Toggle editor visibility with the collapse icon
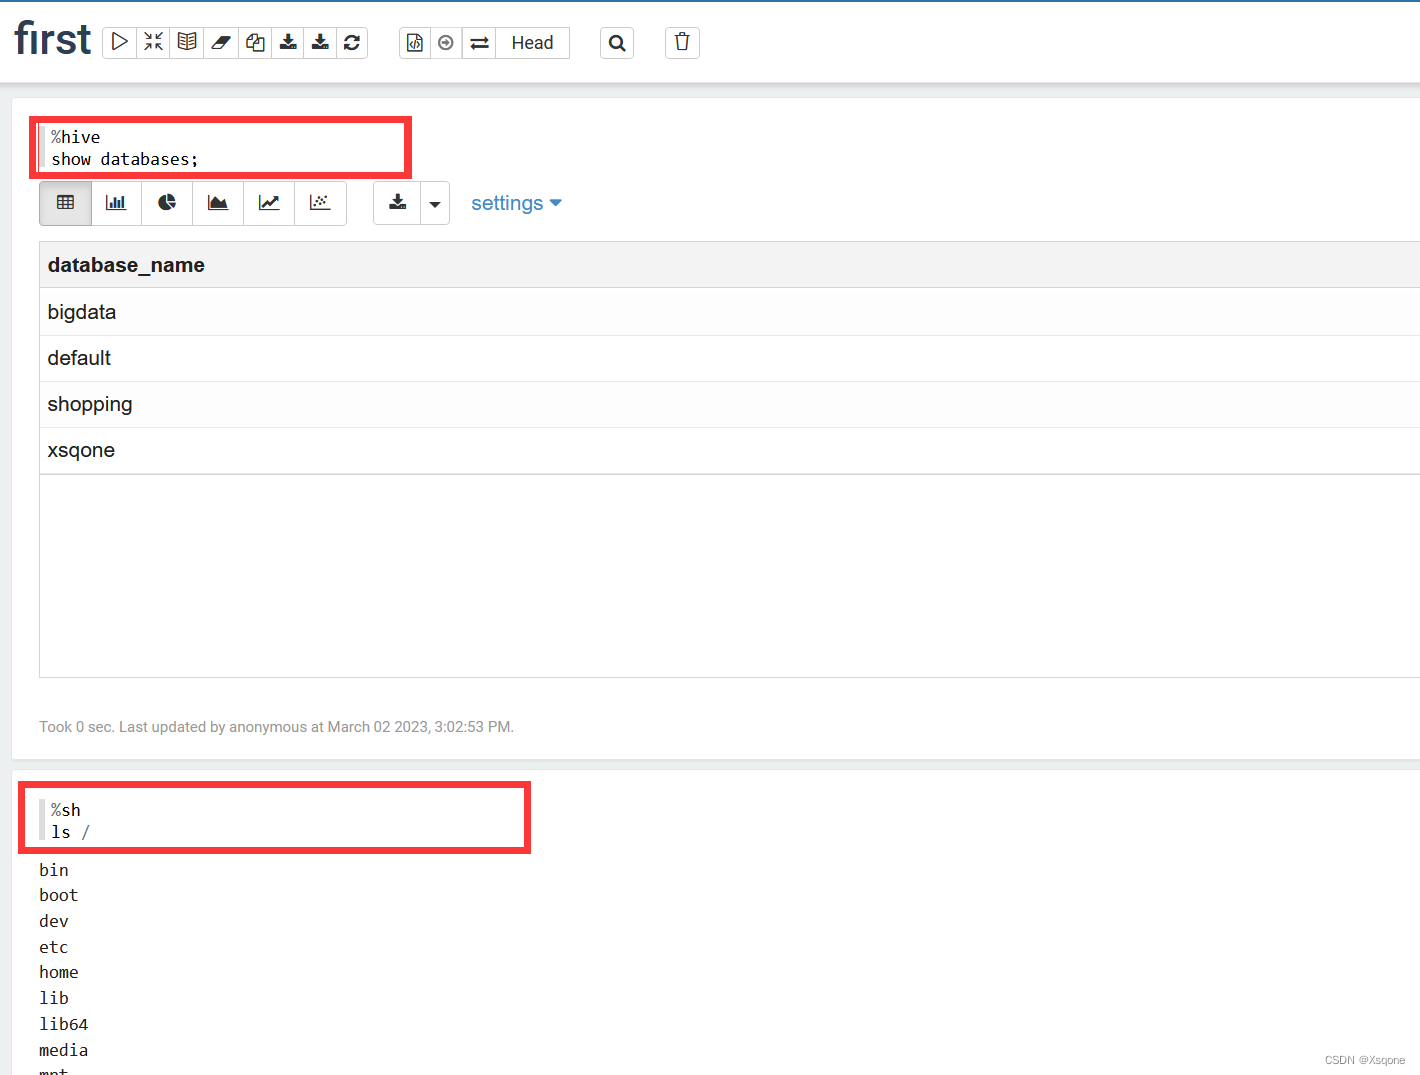The image size is (1420, 1075). 153,42
